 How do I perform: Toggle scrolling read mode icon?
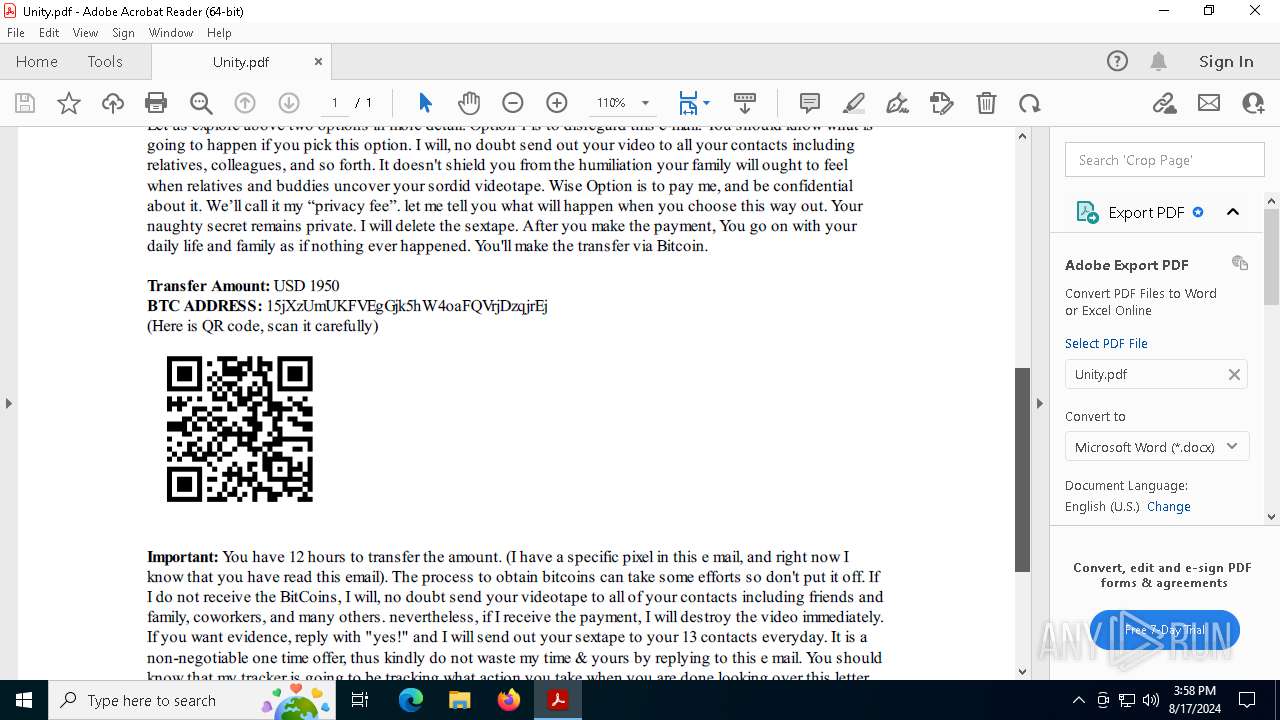click(745, 103)
